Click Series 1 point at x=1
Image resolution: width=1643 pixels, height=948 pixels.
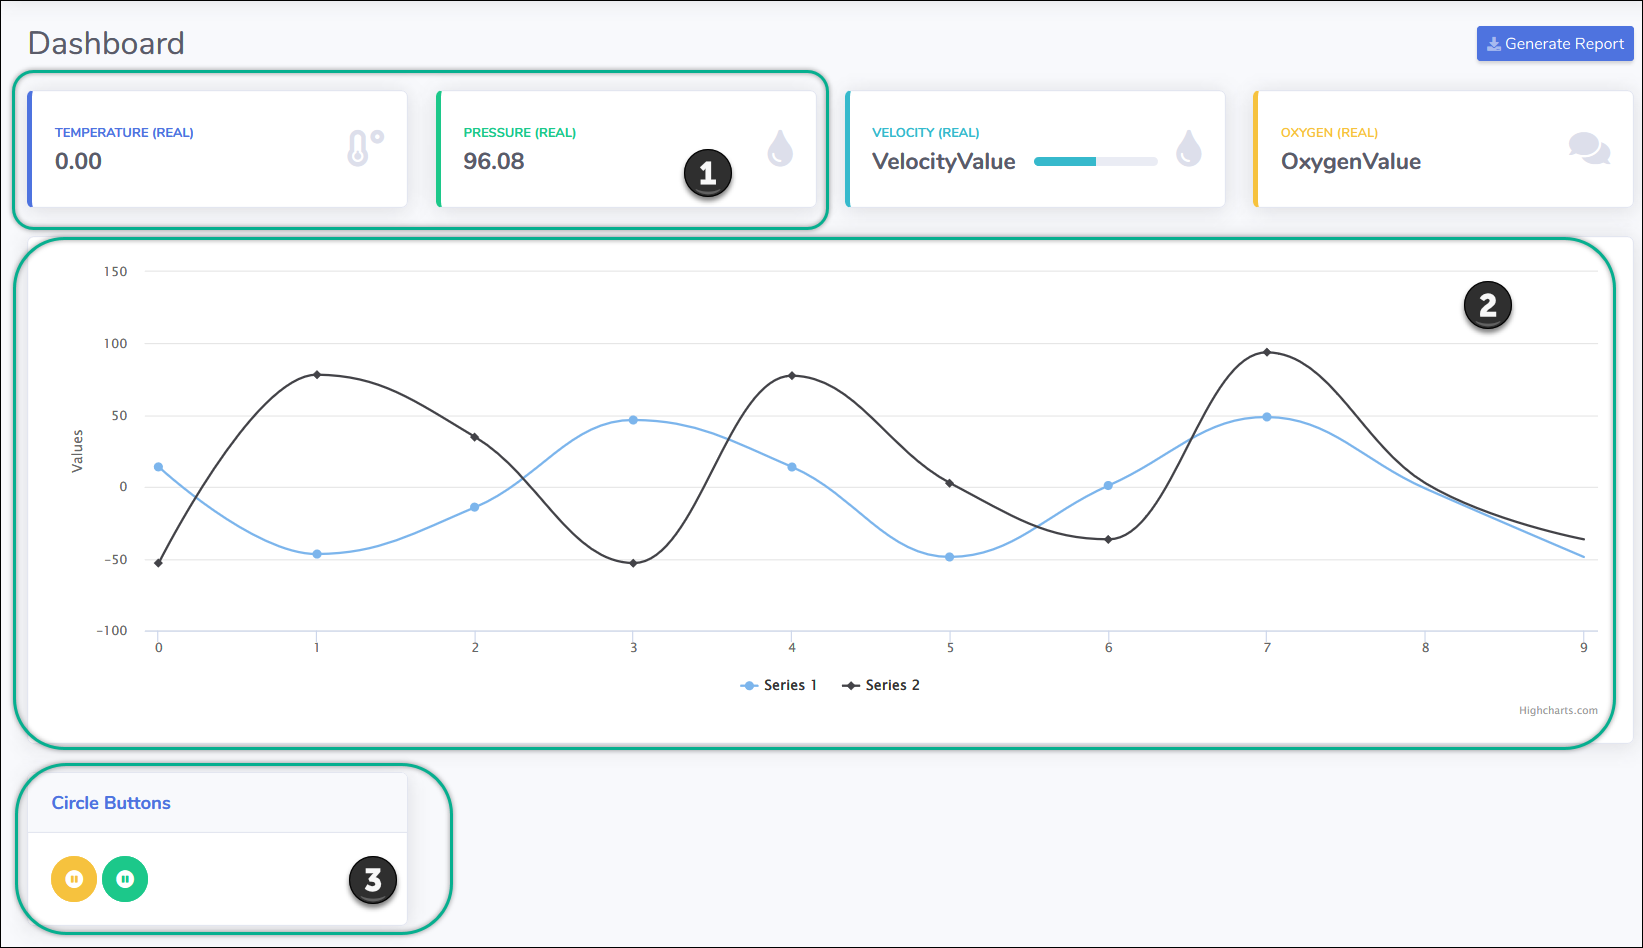(317, 554)
